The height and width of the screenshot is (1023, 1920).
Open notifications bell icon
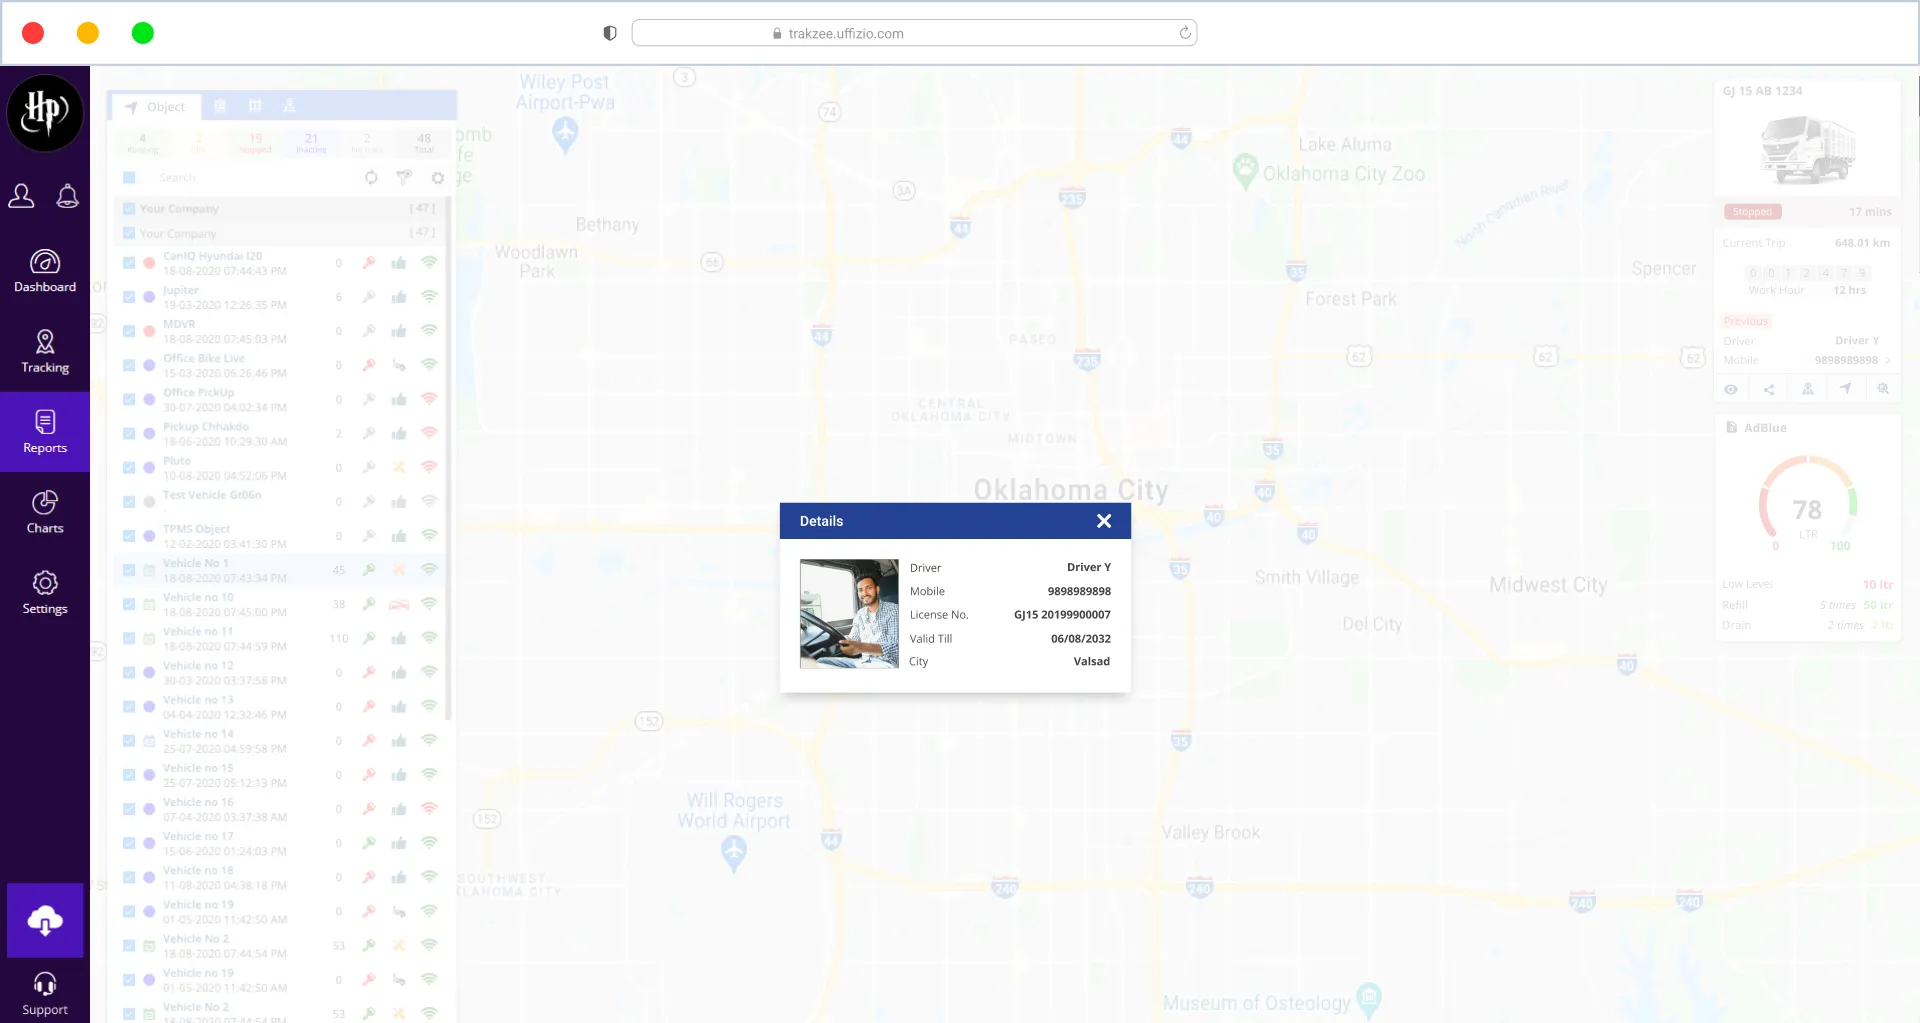pyautogui.click(x=68, y=196)
